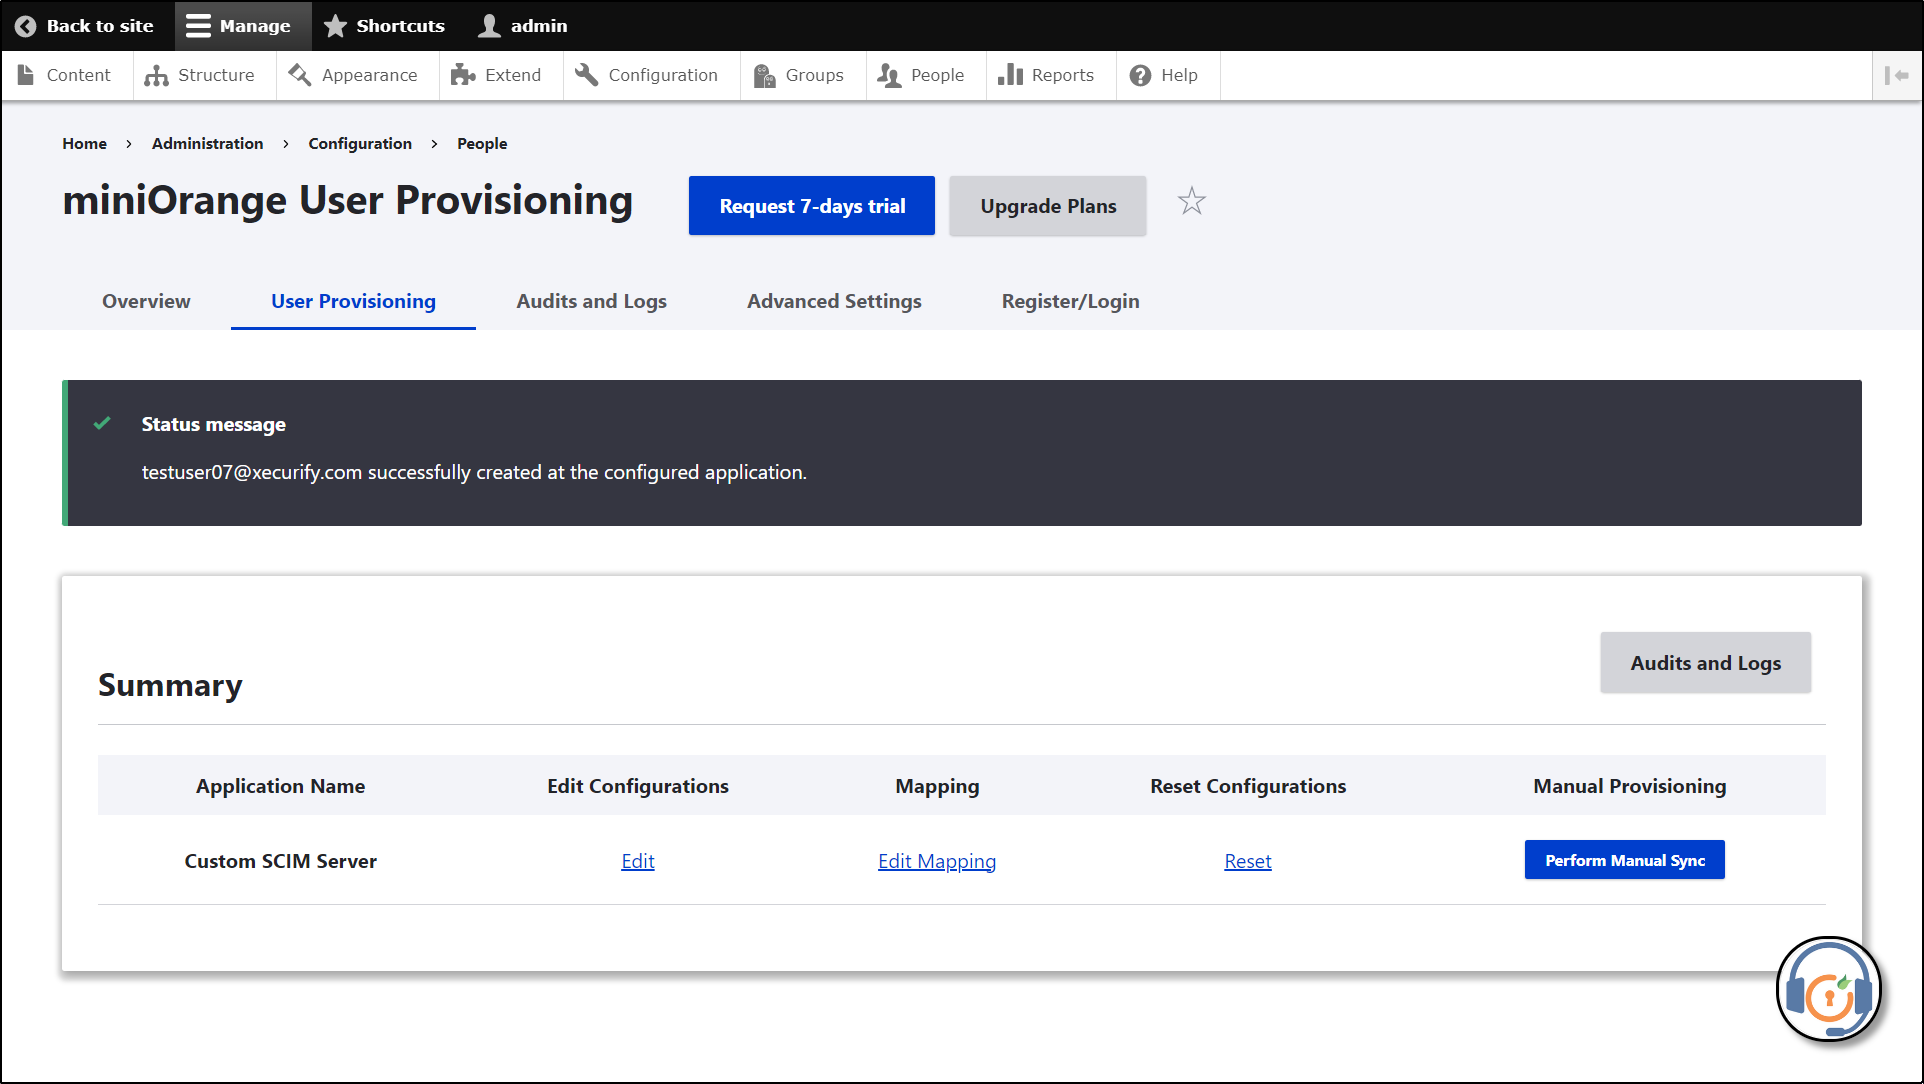Open the Manage menu

click(x=241, y=25)
